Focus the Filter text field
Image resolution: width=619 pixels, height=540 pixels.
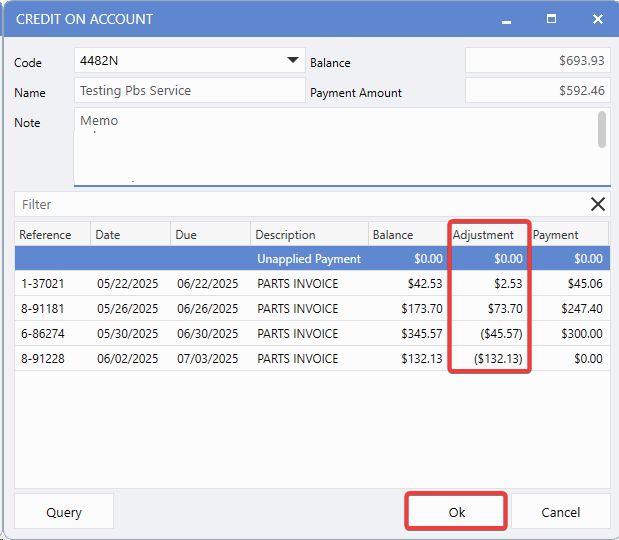coord(300,204)
